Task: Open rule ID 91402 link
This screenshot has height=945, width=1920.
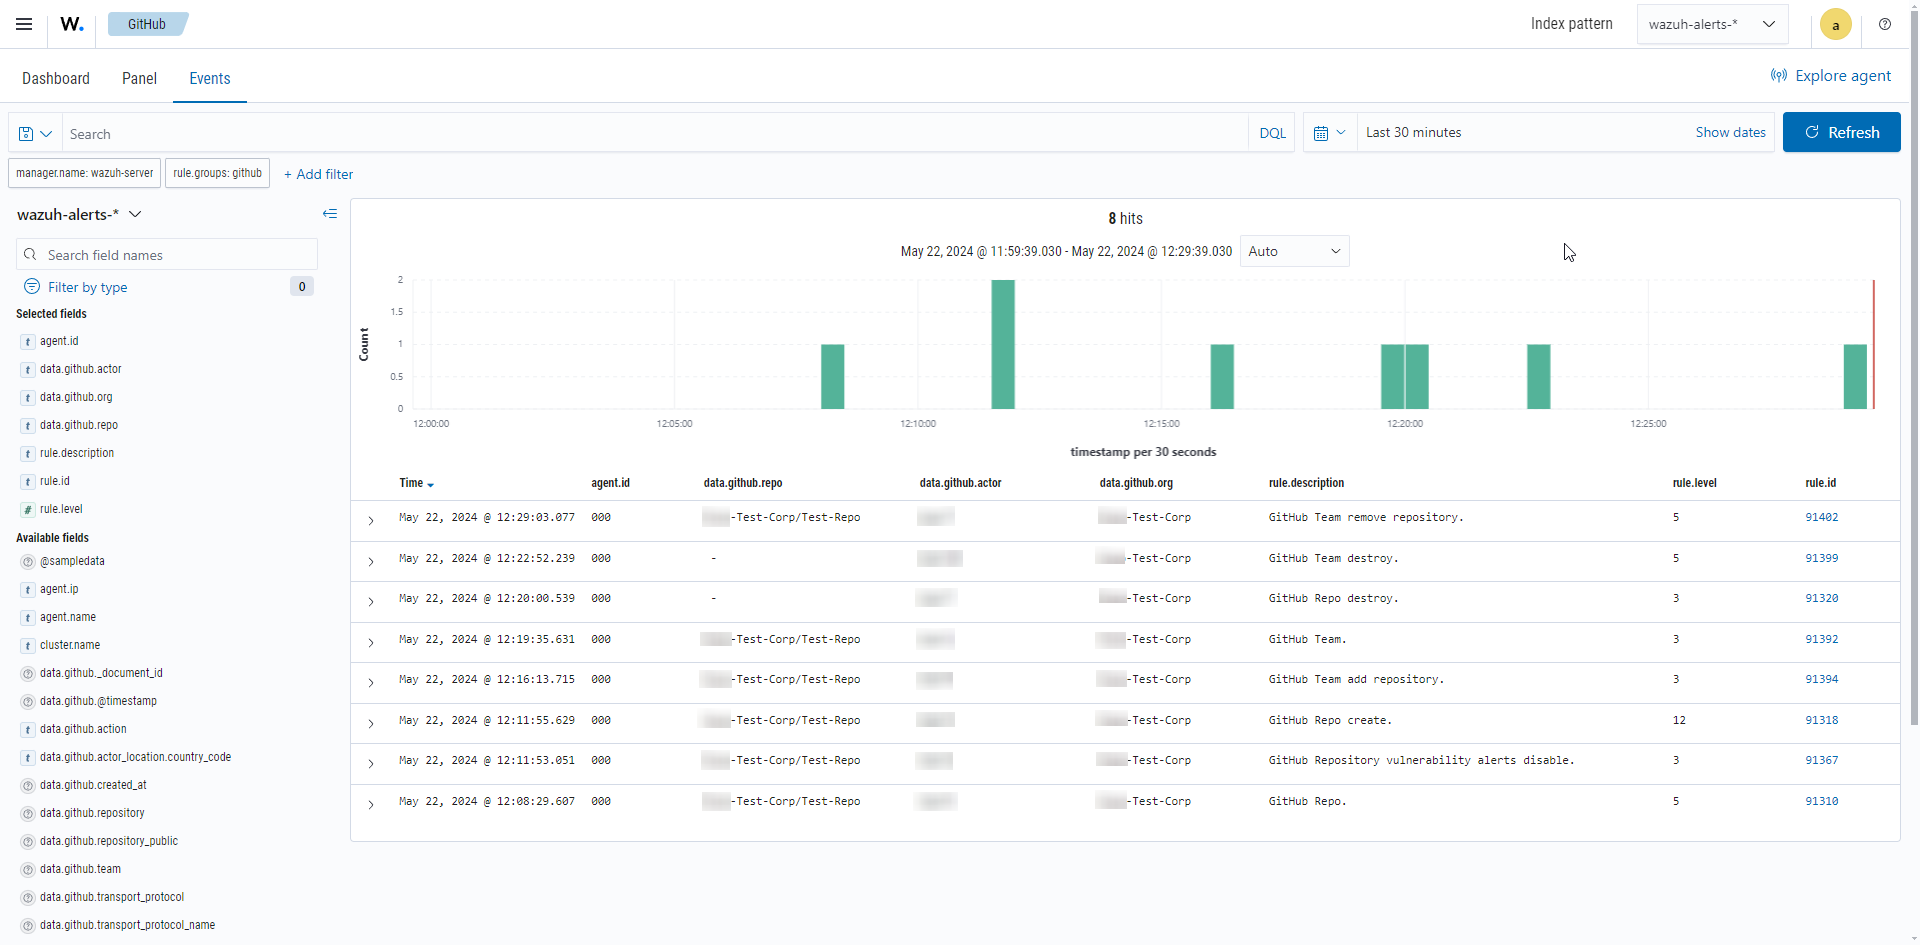Action: (1821, 517)
